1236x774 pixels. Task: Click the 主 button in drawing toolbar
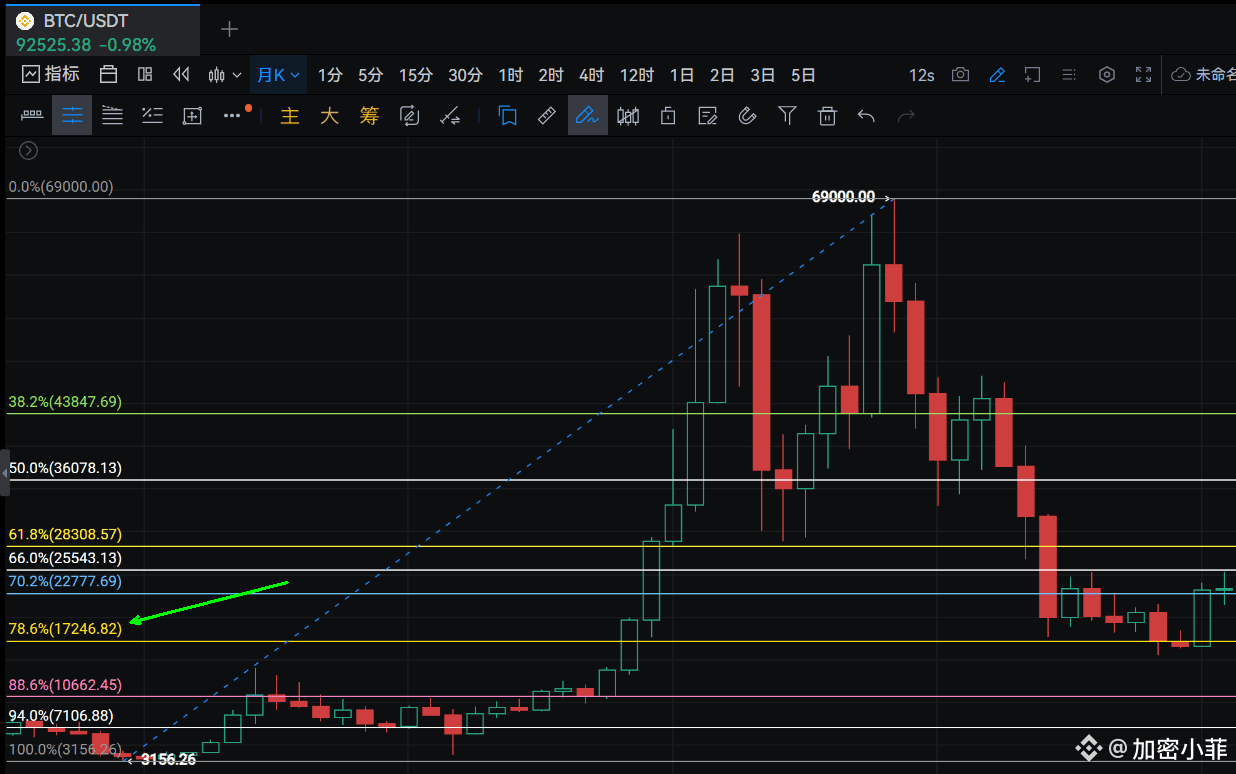[290, 116]
